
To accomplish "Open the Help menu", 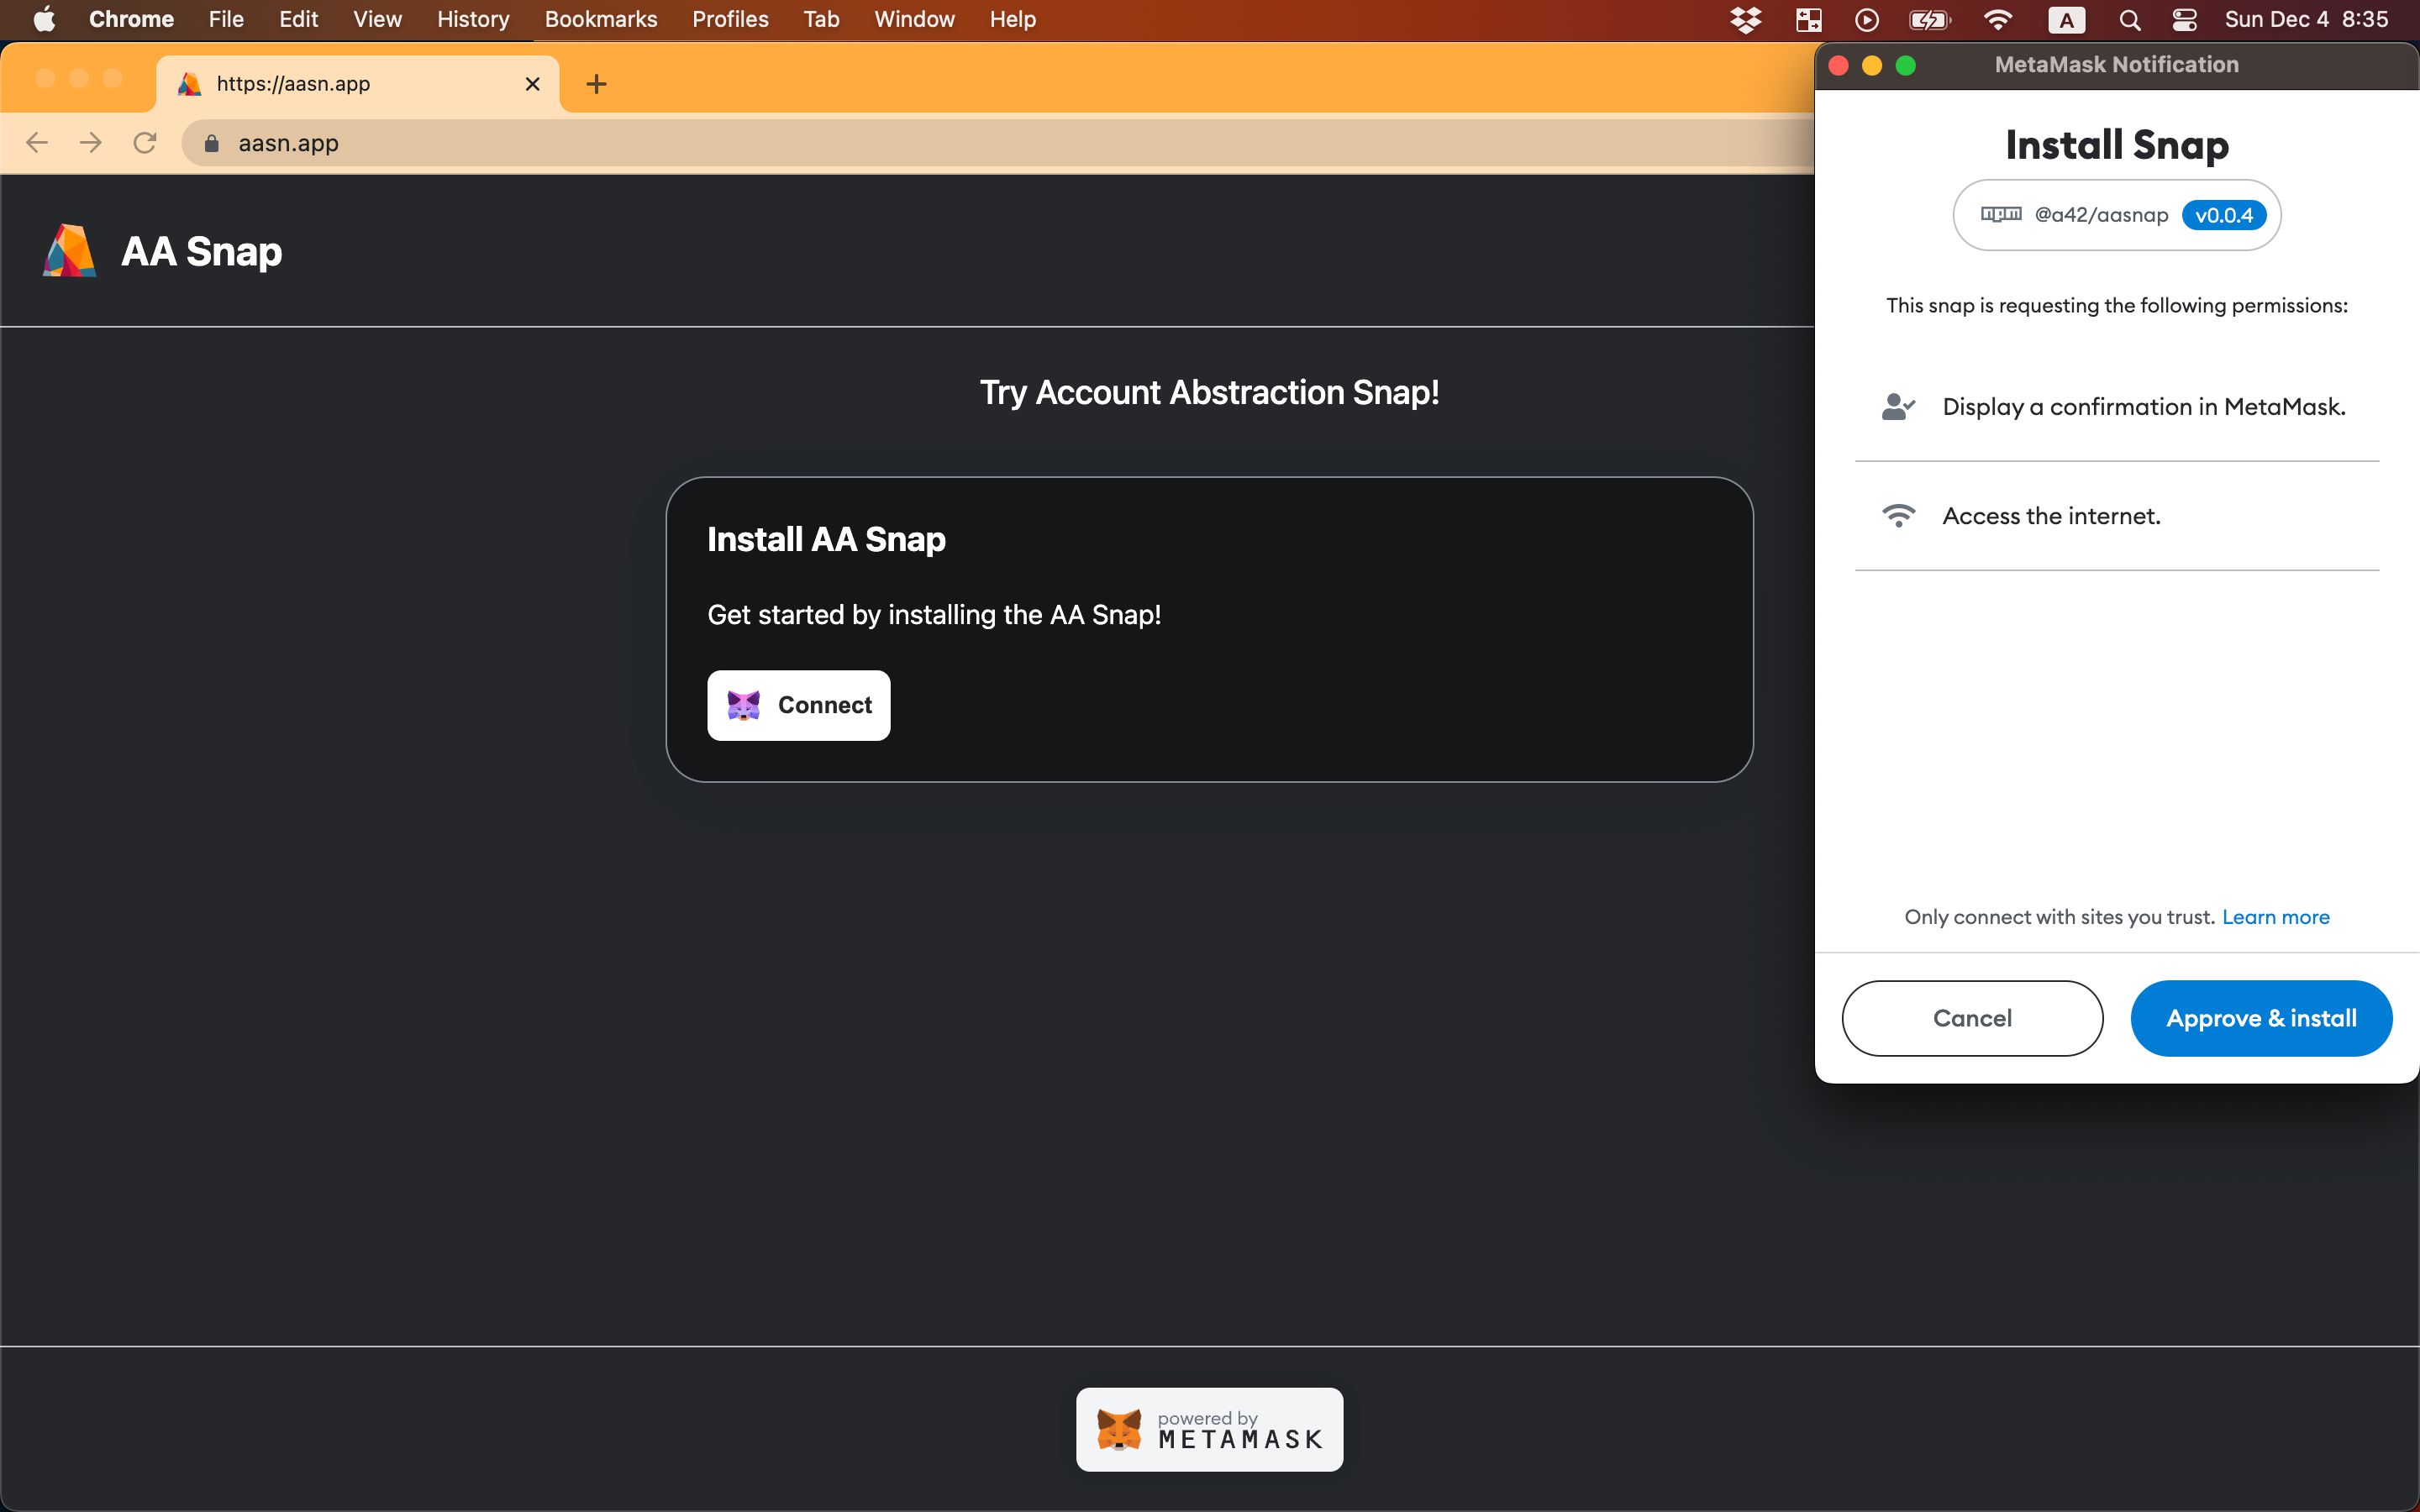I will click(x=1012, y=19).
